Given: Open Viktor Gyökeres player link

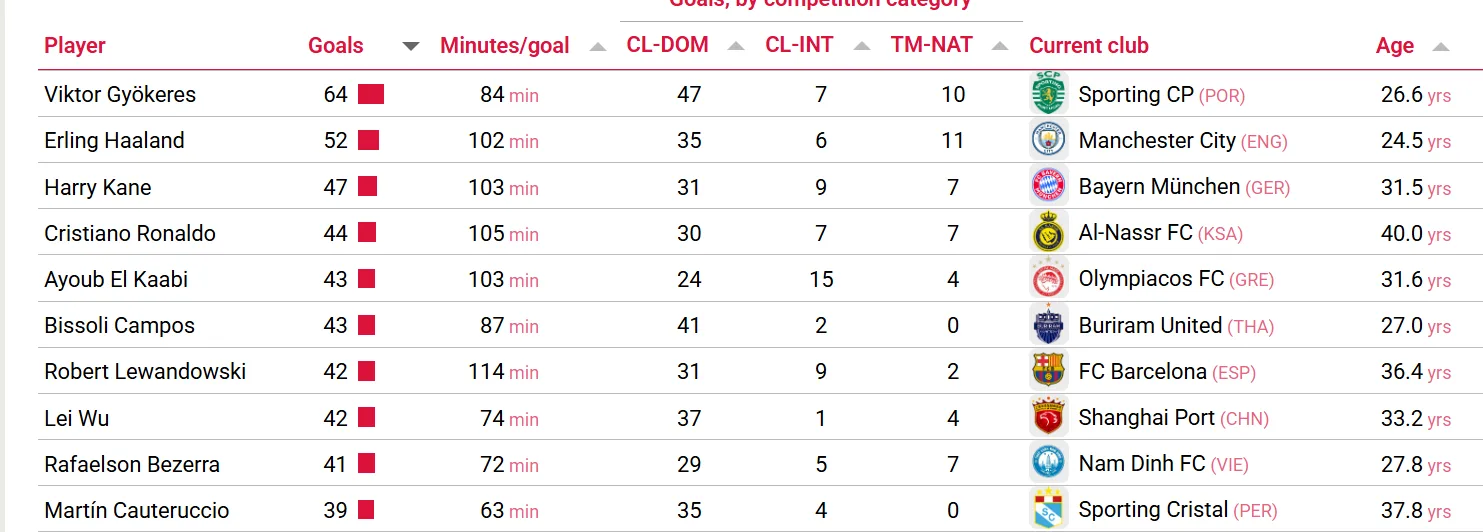Looking at the screenshot, I should click(x=120, y=95).
